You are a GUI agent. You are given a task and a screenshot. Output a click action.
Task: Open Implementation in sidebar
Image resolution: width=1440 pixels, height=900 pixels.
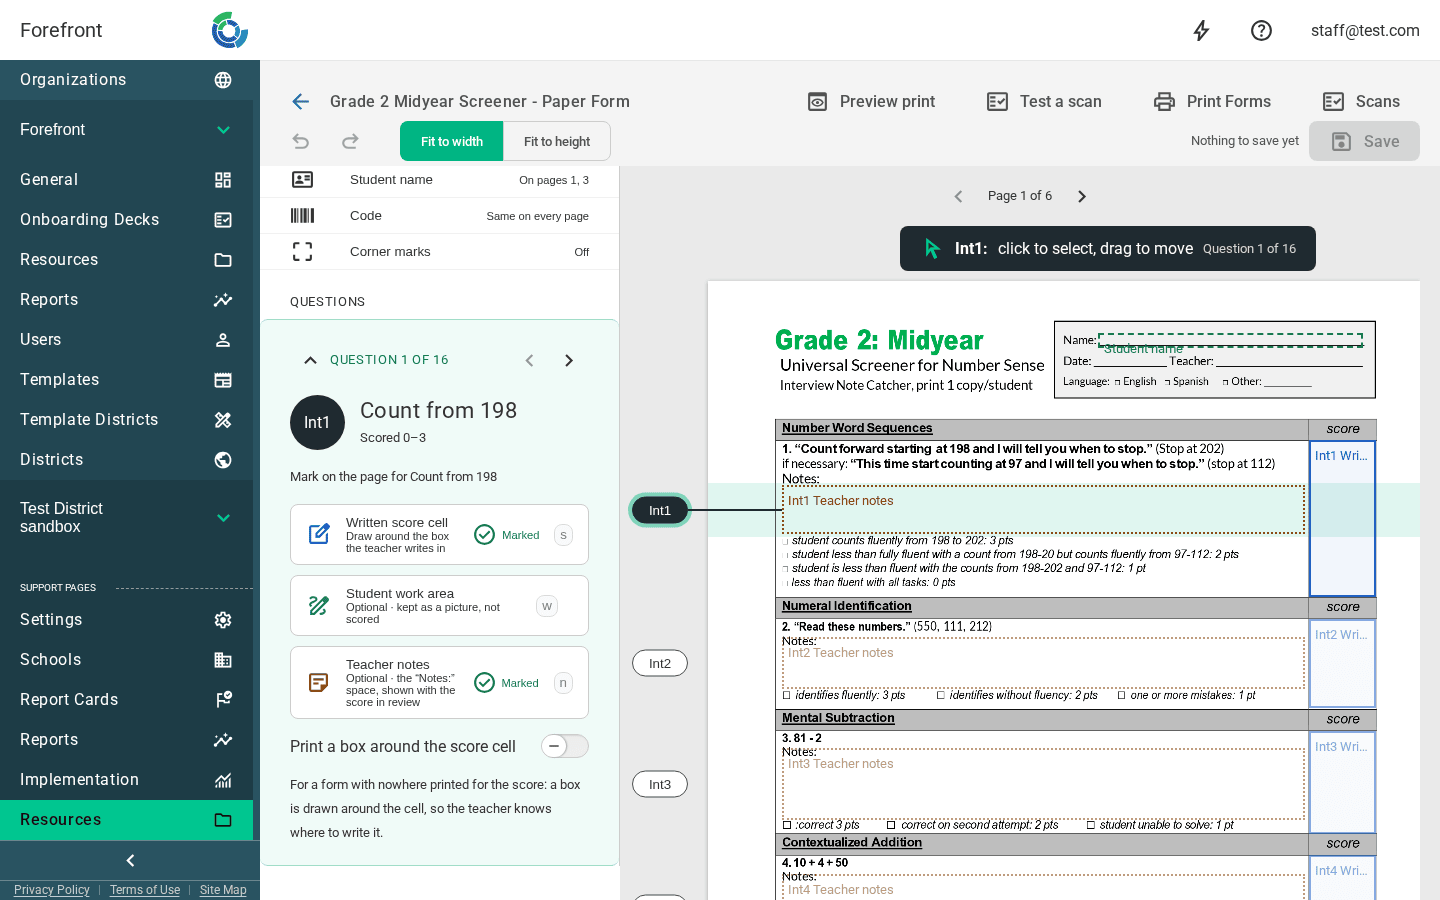(x=126, y=780)
